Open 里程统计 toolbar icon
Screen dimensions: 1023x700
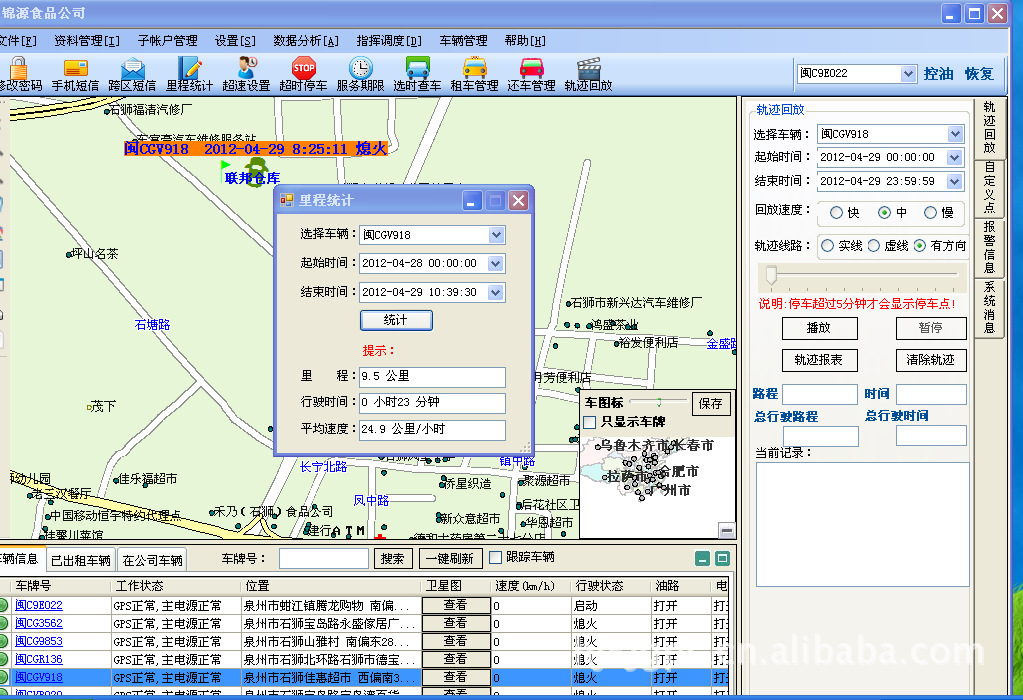[189, 68]
